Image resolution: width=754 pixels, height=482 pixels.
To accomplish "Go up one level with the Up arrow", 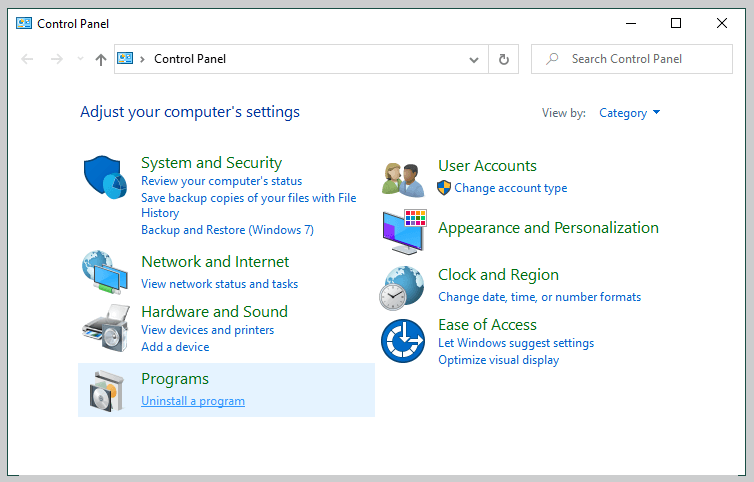I will pos(101,59).
